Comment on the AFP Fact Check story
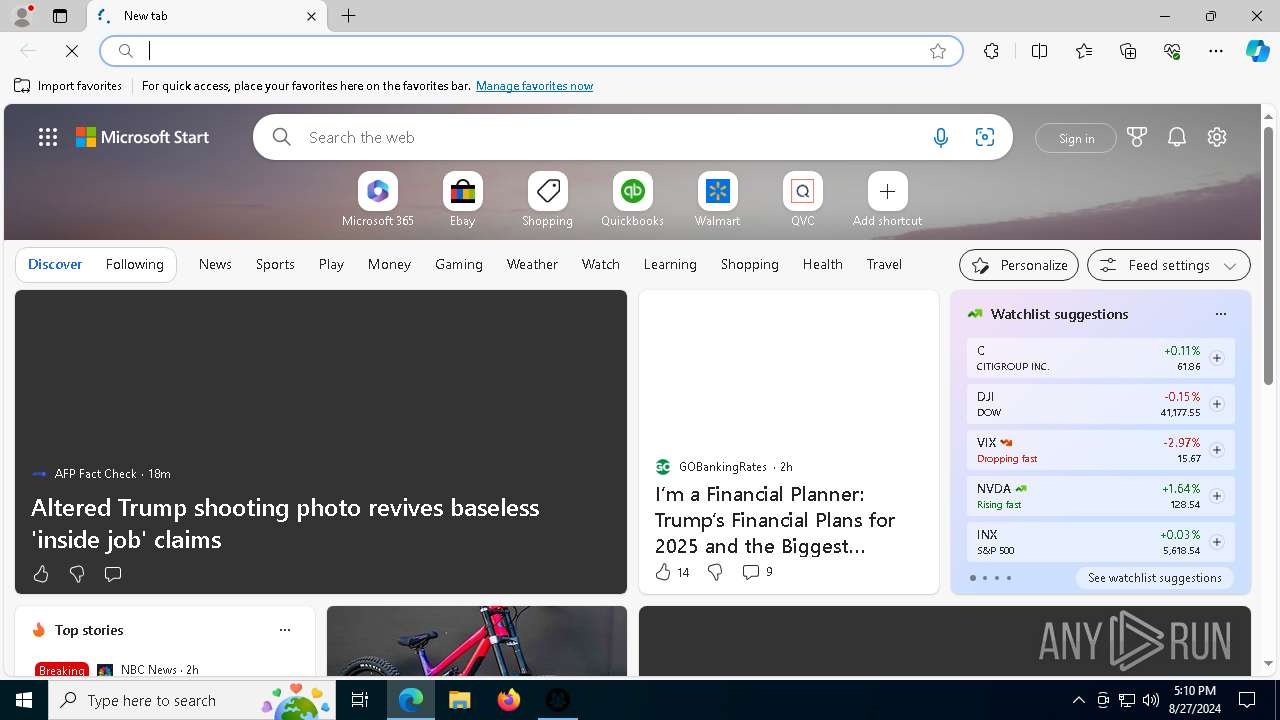This screenshot has height=720, width=1280. [x=113, y=574]
